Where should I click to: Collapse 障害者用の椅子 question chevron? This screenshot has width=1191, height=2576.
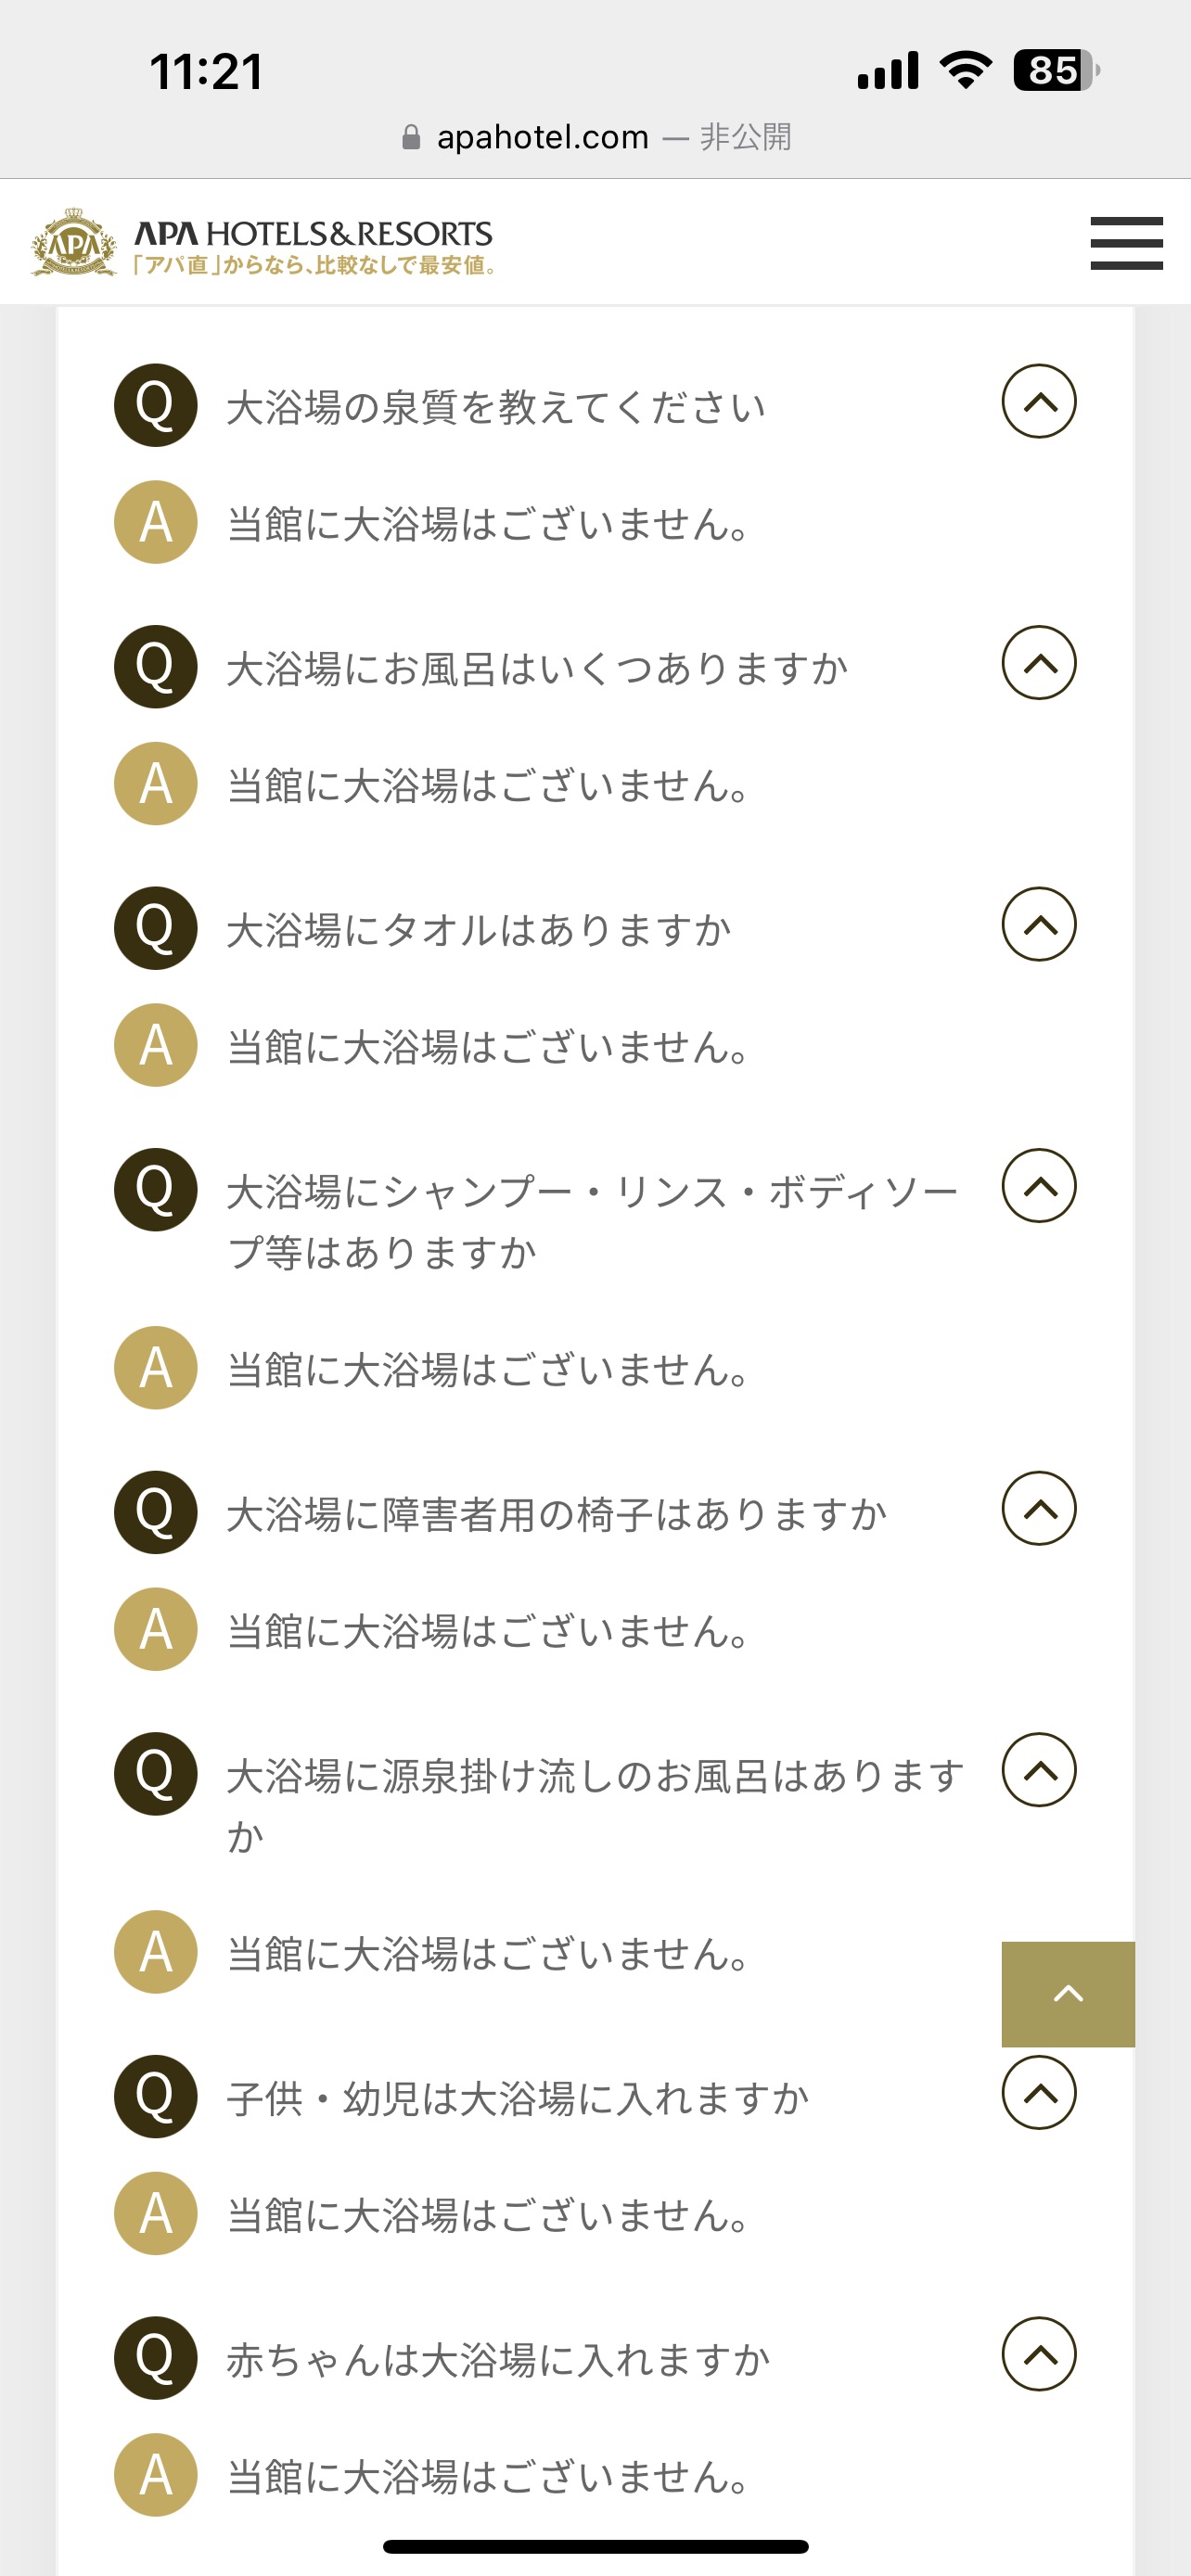coord(1039,1509)
